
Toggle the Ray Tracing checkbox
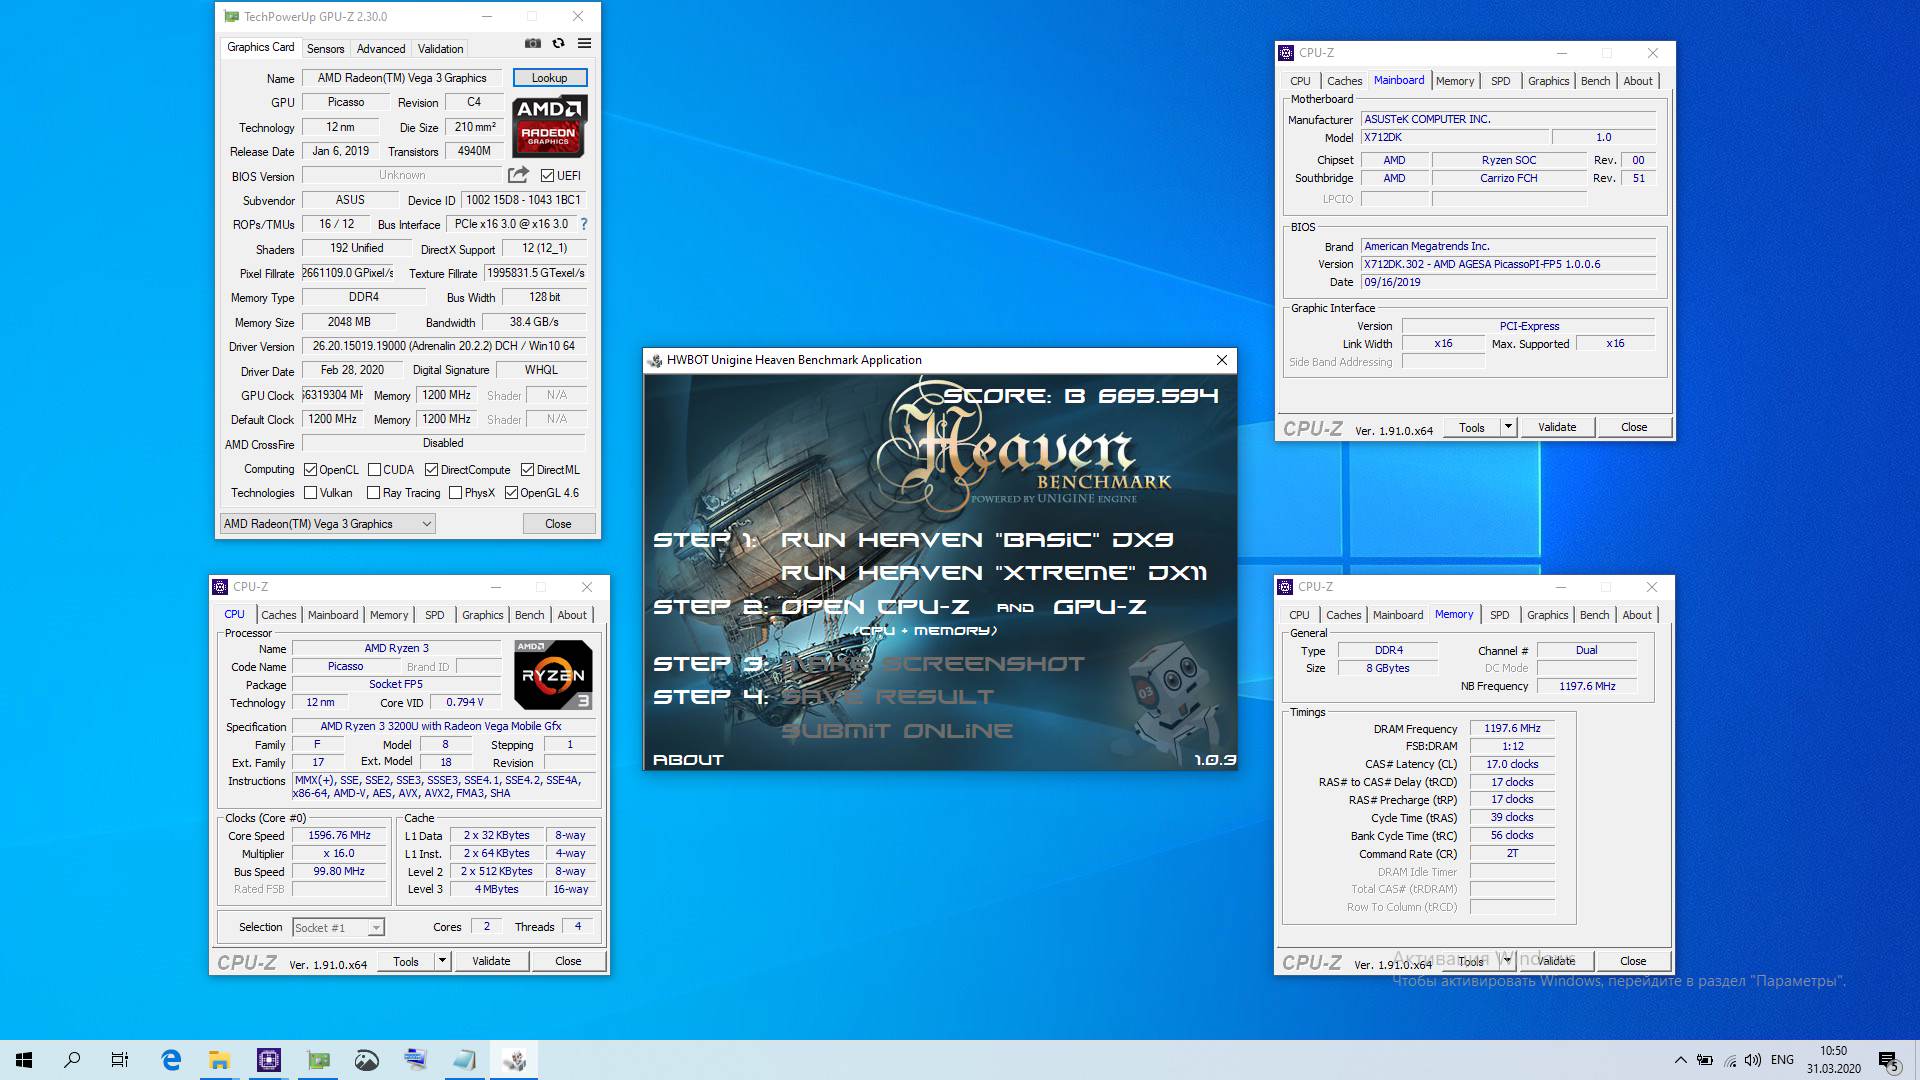(373, 493)
